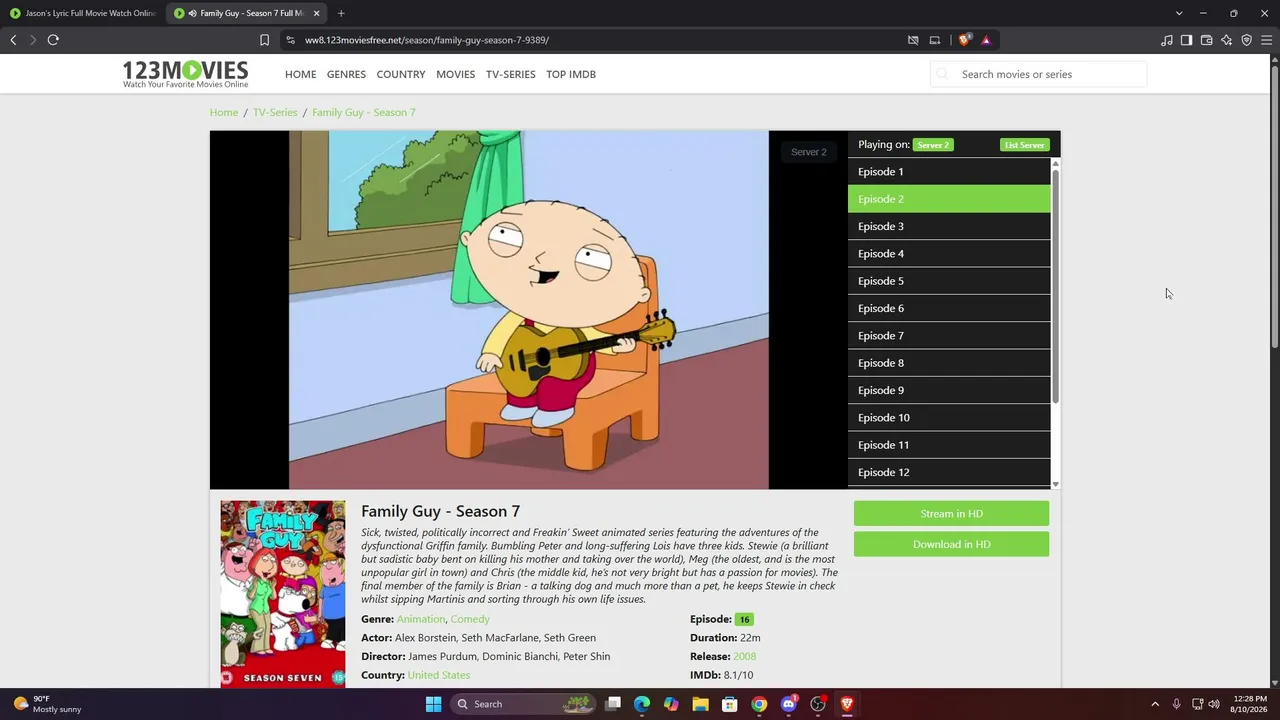
Task: Open Brave VPN shield icon
Action: 1246,40
